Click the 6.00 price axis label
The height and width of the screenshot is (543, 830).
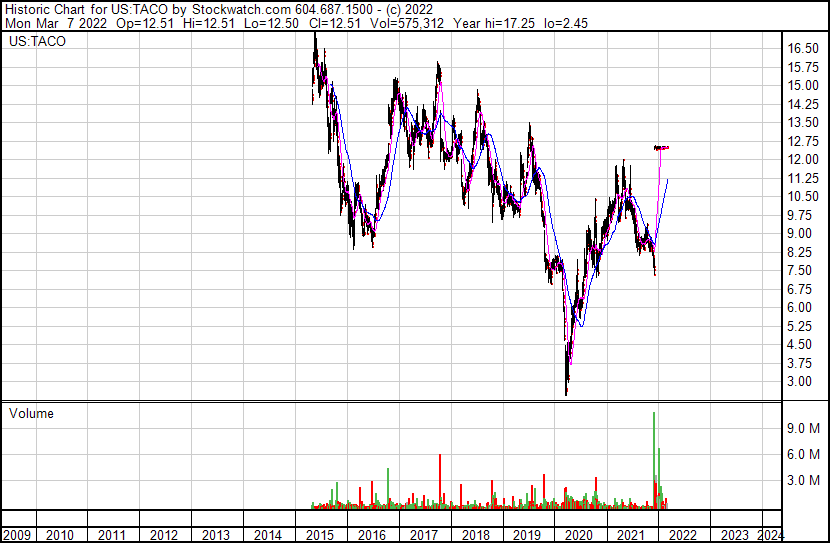[800, 308]
